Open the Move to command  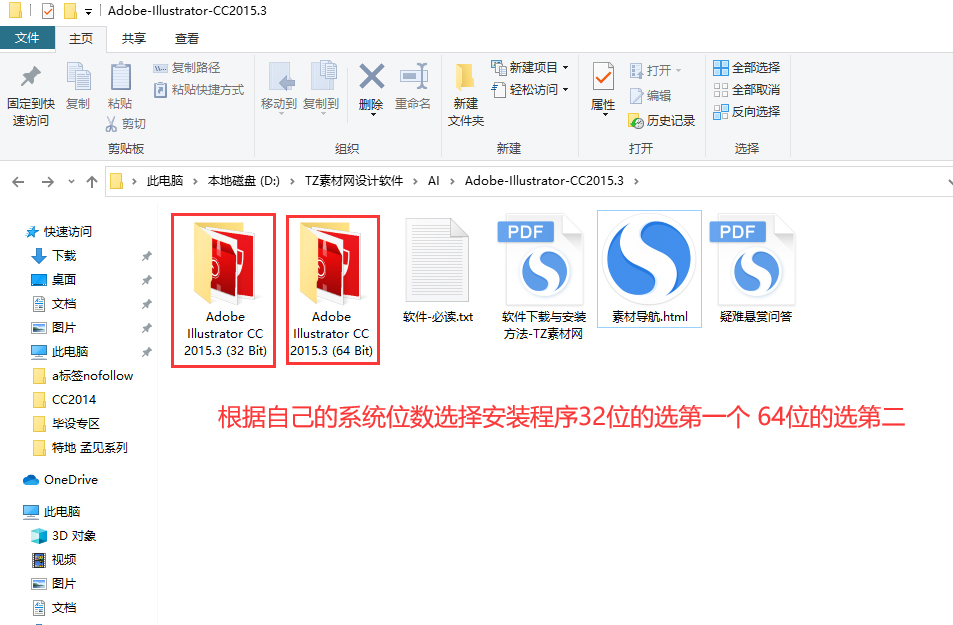click(x=279, y=88)
